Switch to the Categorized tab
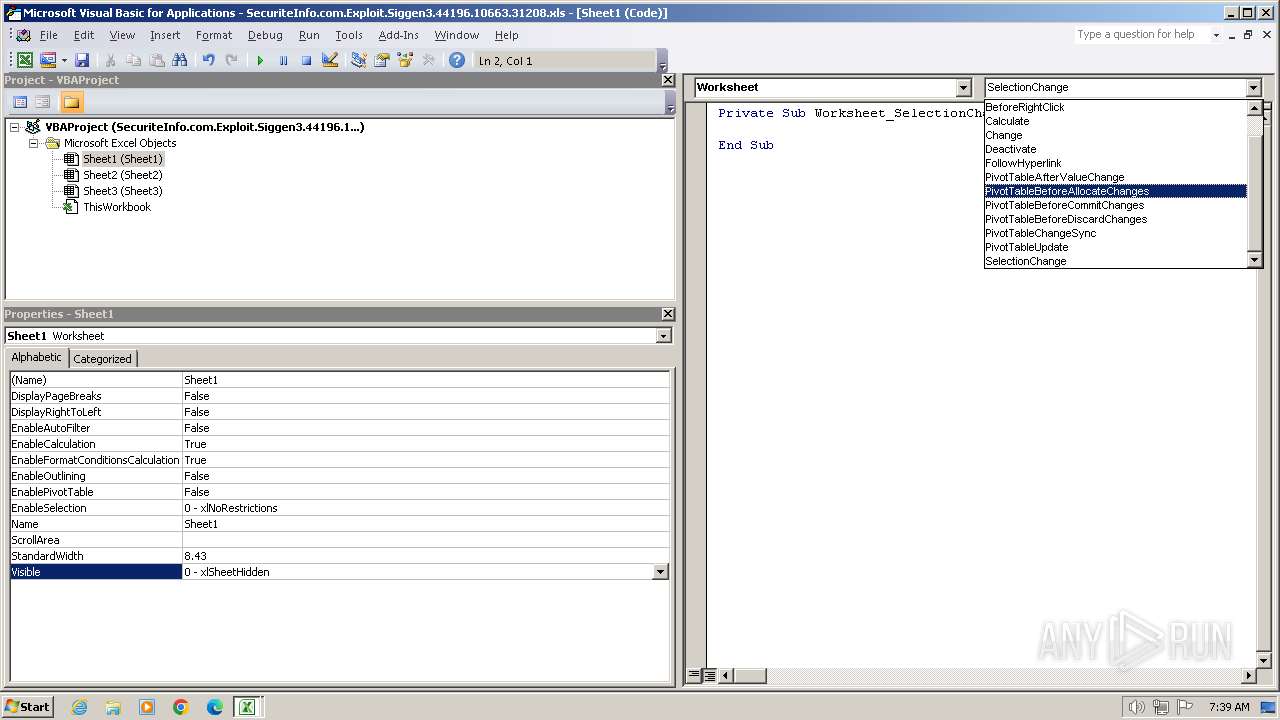This screenshot has width=1280, height=720. tap(102, 359)
